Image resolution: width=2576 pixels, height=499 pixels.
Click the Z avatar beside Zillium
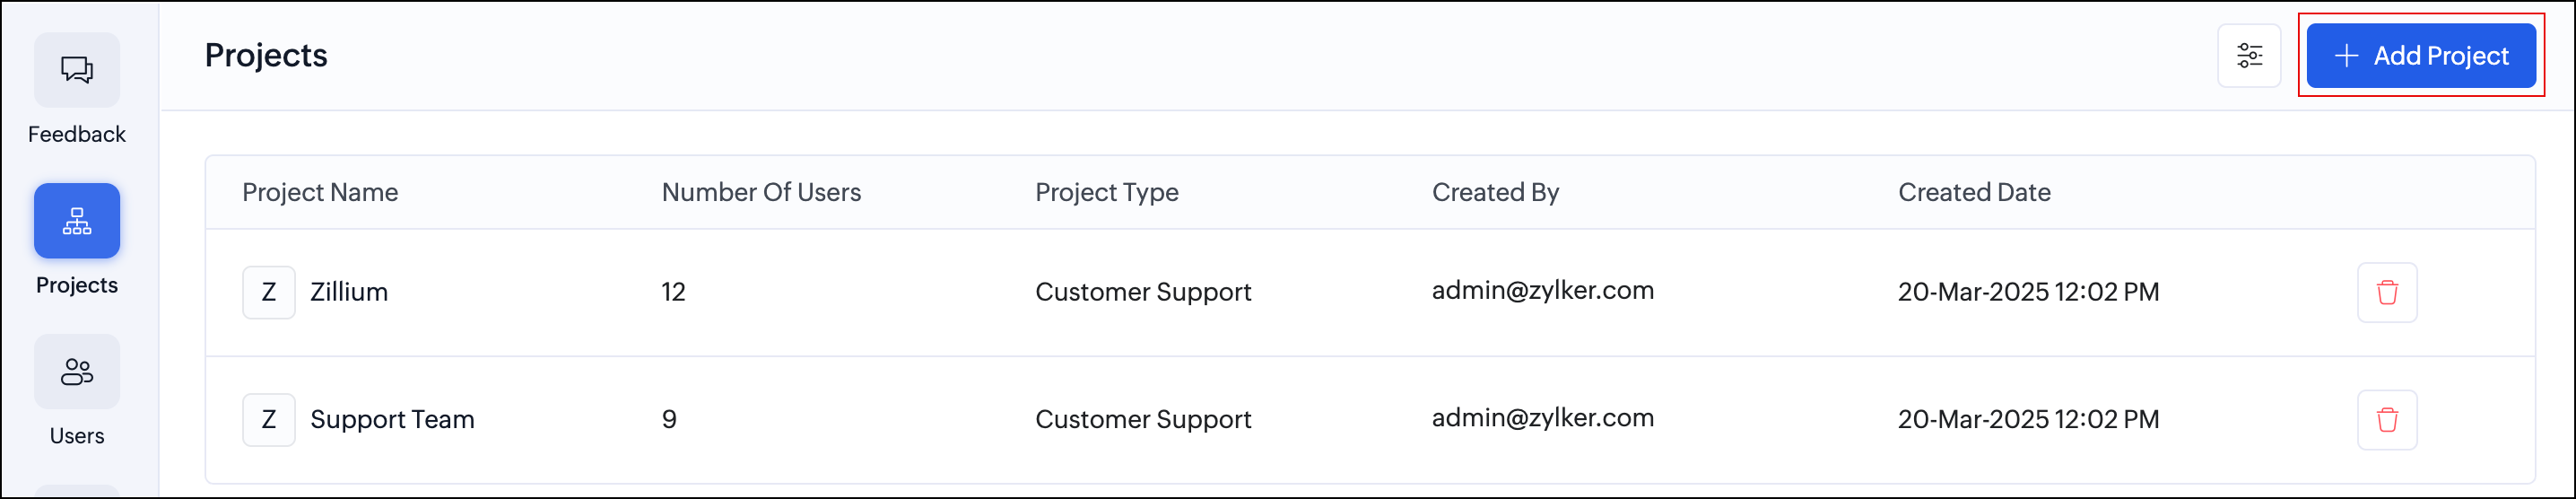point(268,293)
